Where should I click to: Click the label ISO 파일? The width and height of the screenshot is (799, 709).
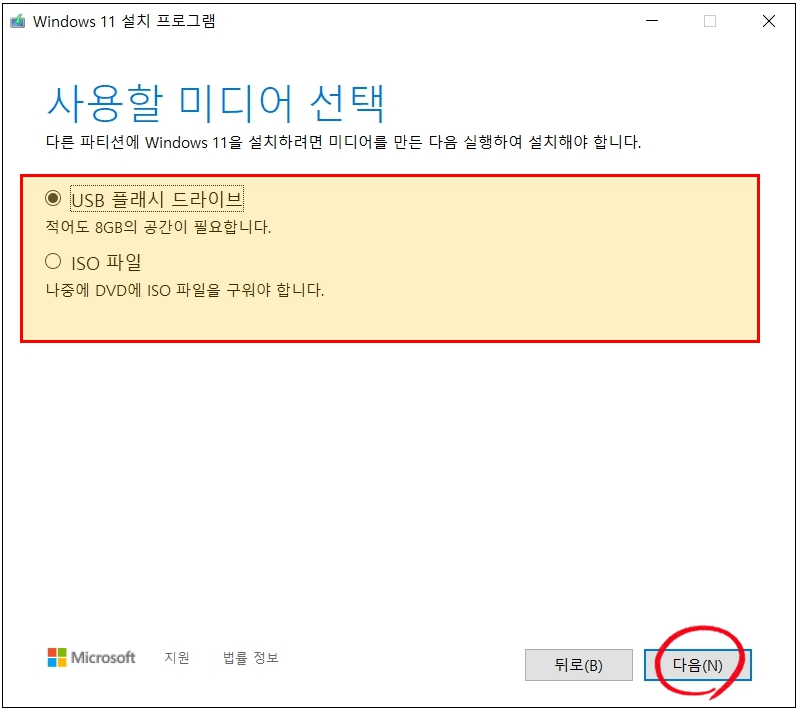pos(106,262)
